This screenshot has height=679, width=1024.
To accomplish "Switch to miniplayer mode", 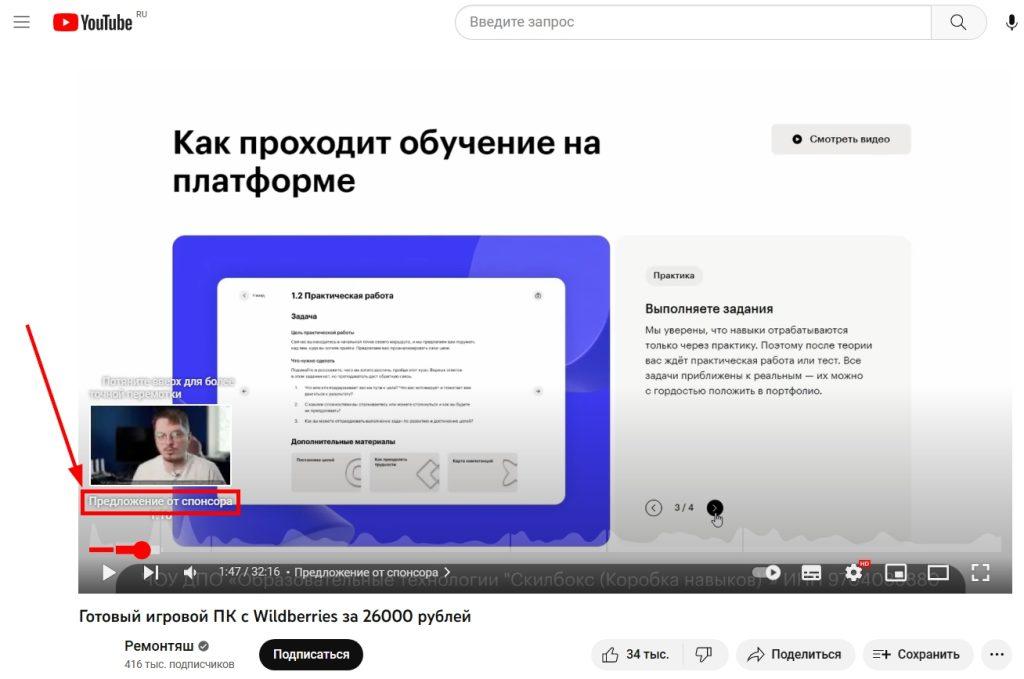I will 896,573.
